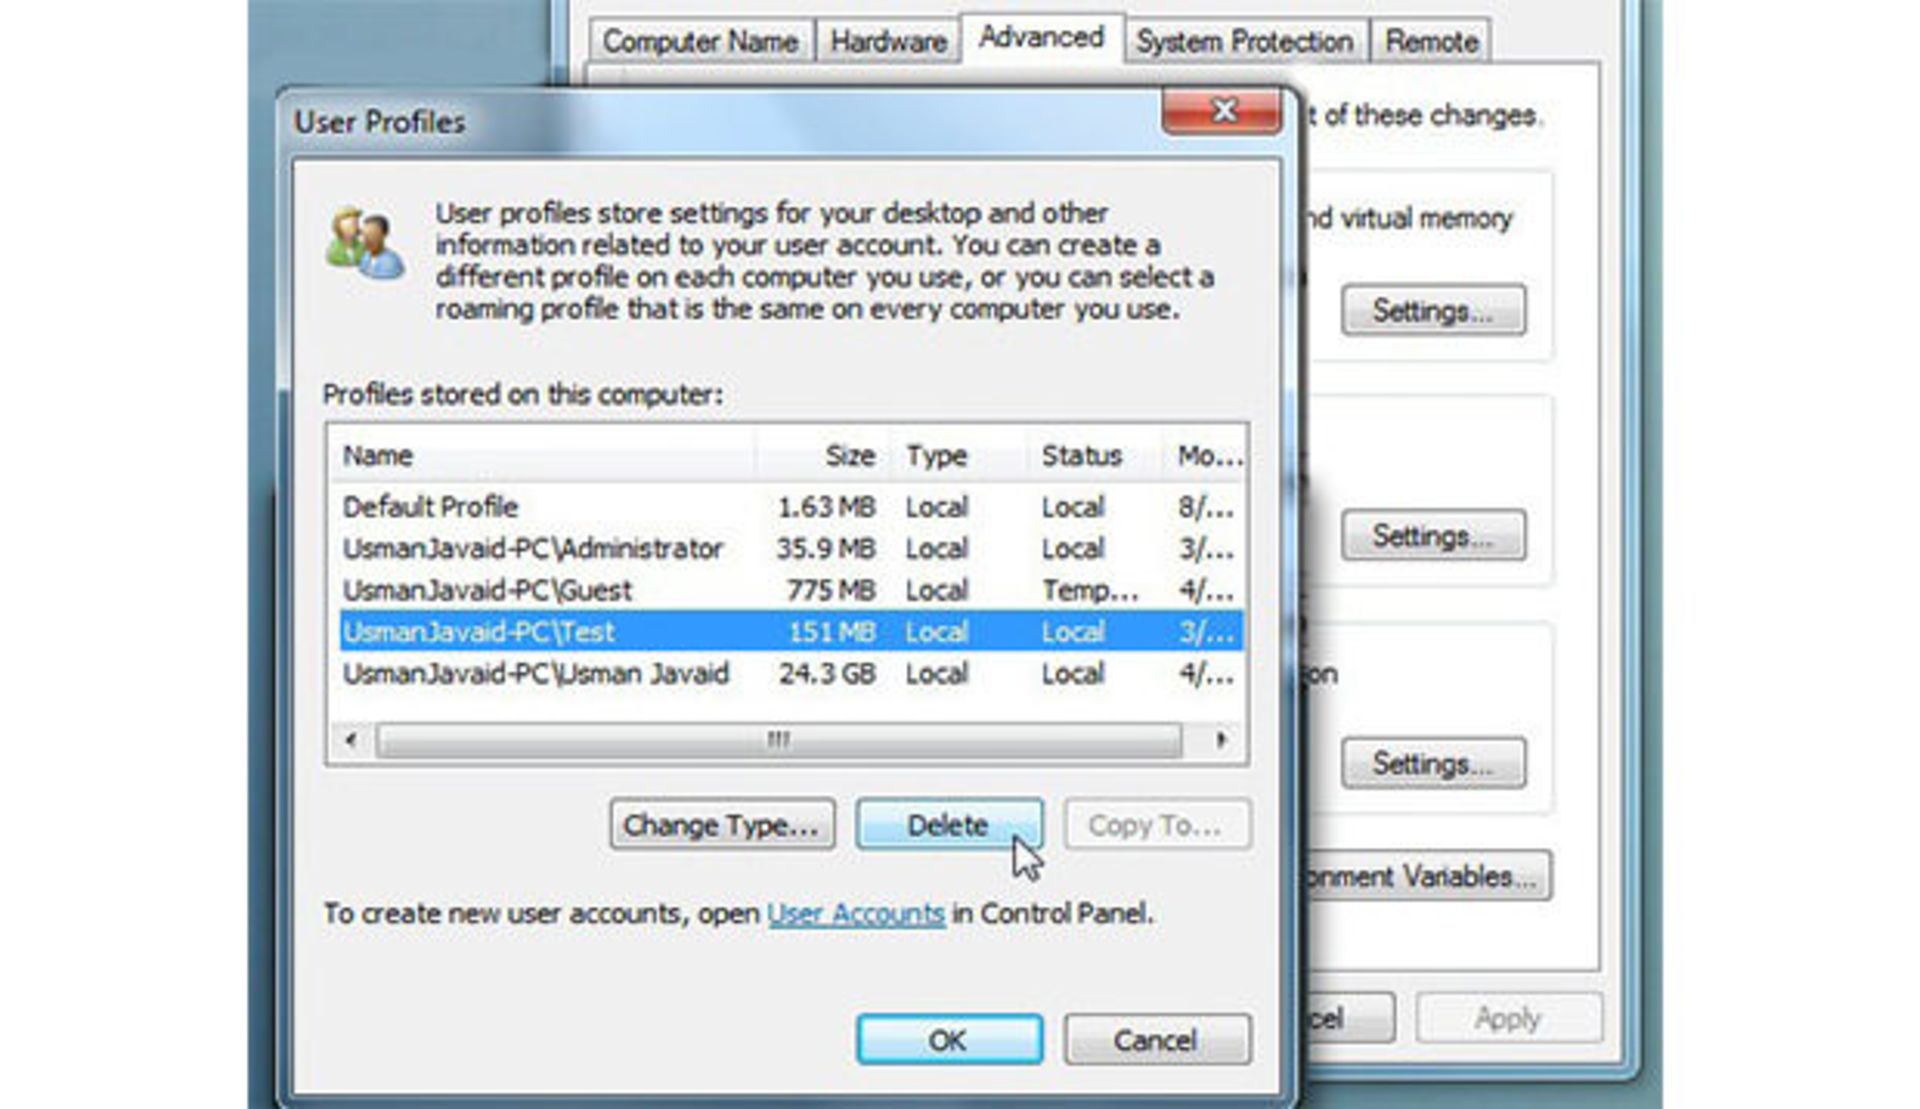Open User Accounts in Control Panel
This screenshot has height=1109, width=1920.
click(x=855, y=913)
